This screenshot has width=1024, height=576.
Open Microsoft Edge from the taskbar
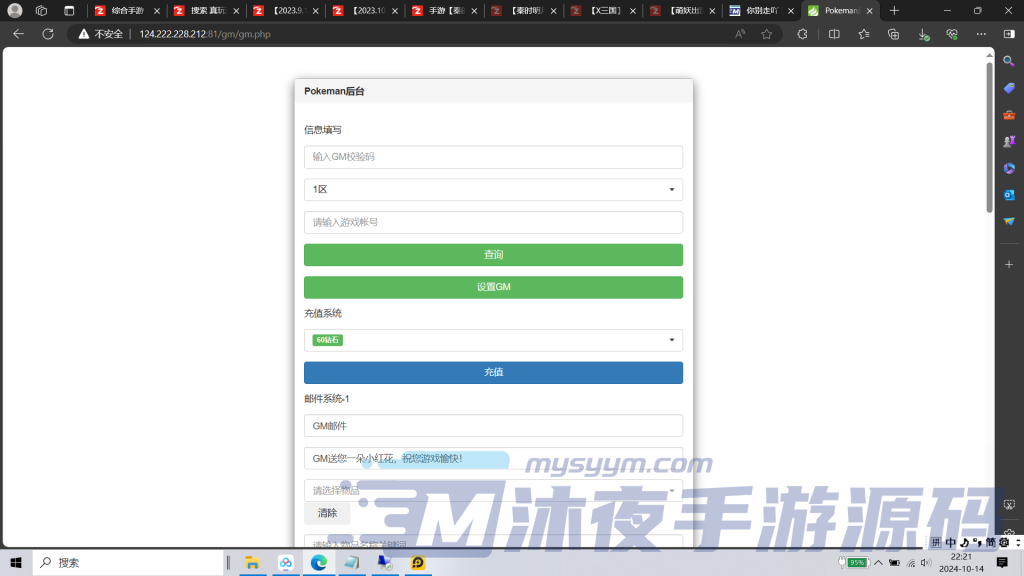[318, 562]
